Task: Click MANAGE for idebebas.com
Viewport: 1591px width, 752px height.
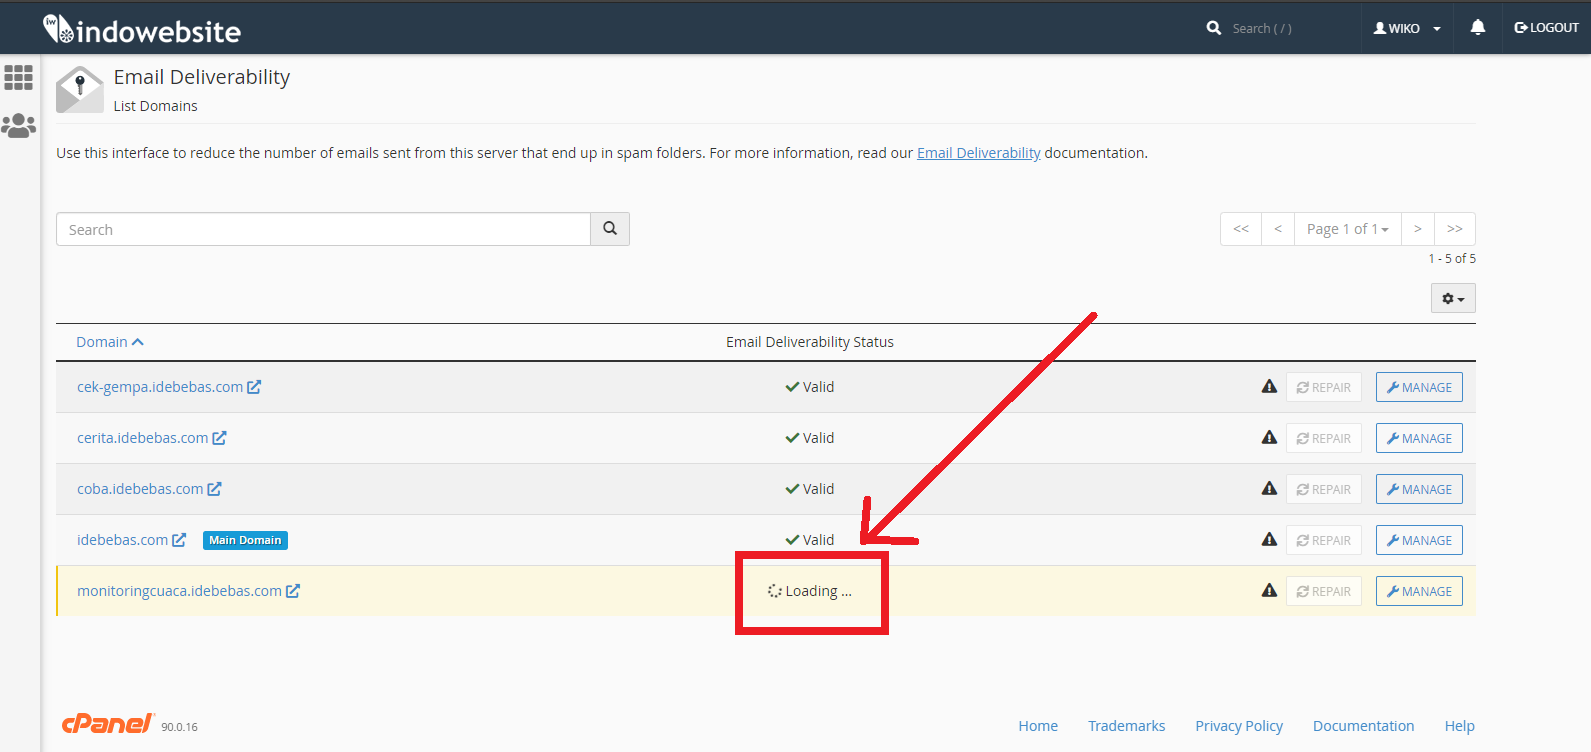Action: pos(1418,540)
